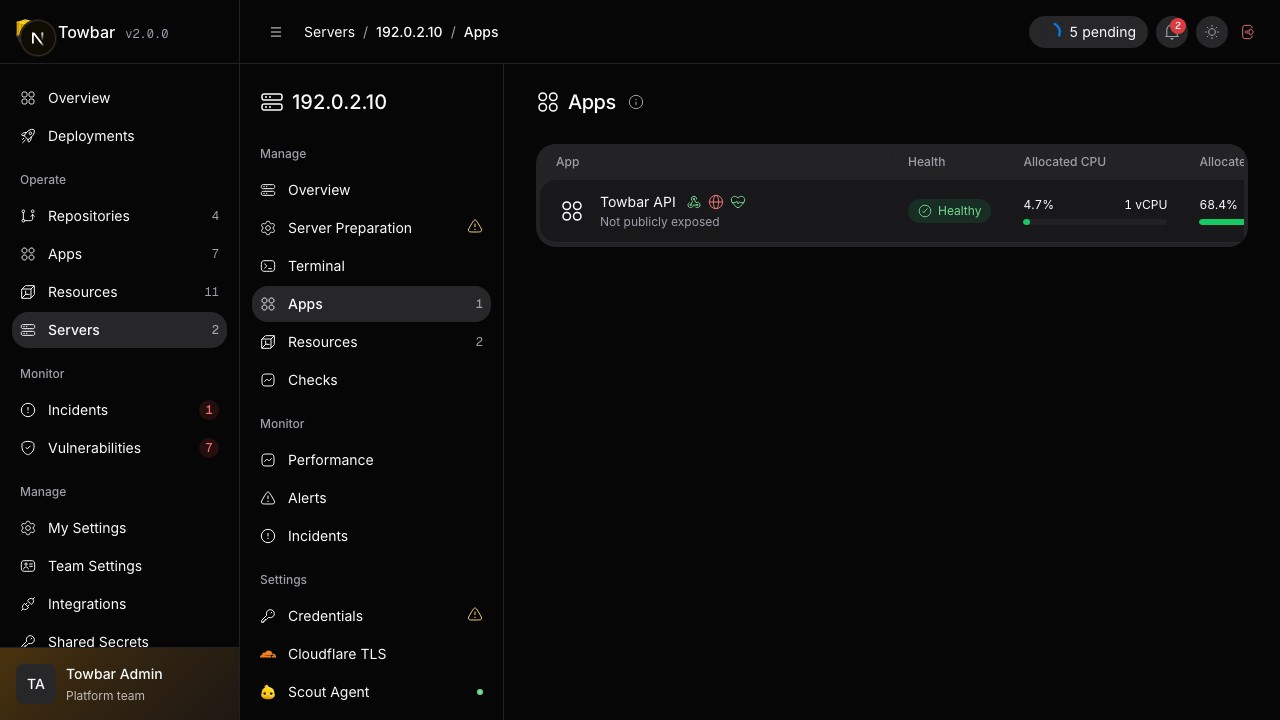This screenshot has height=720, width=1280.
Task: Open the server Terminal
Action: 371,266
